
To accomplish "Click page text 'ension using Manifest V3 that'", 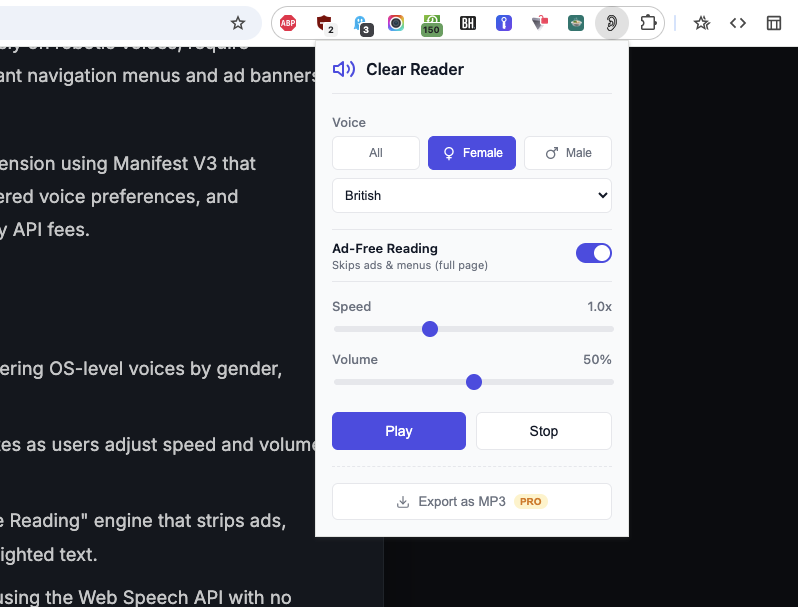I will 128,164.
